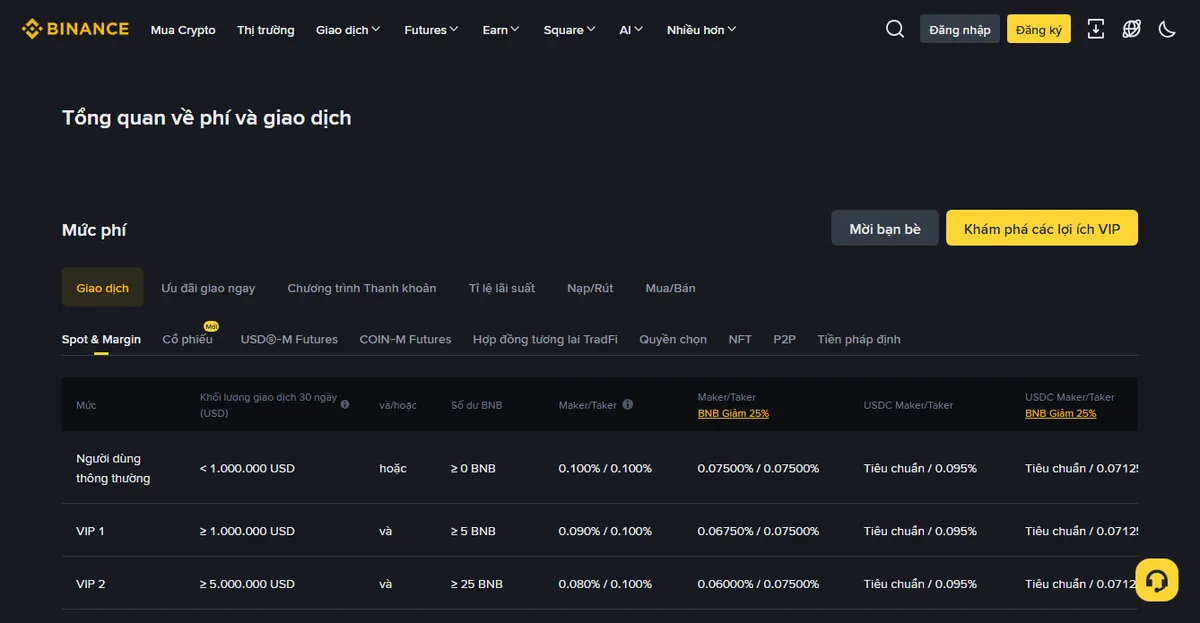
Task: Click the 0.06750% / 0.07500% value
Action: (x=758, y=531)
